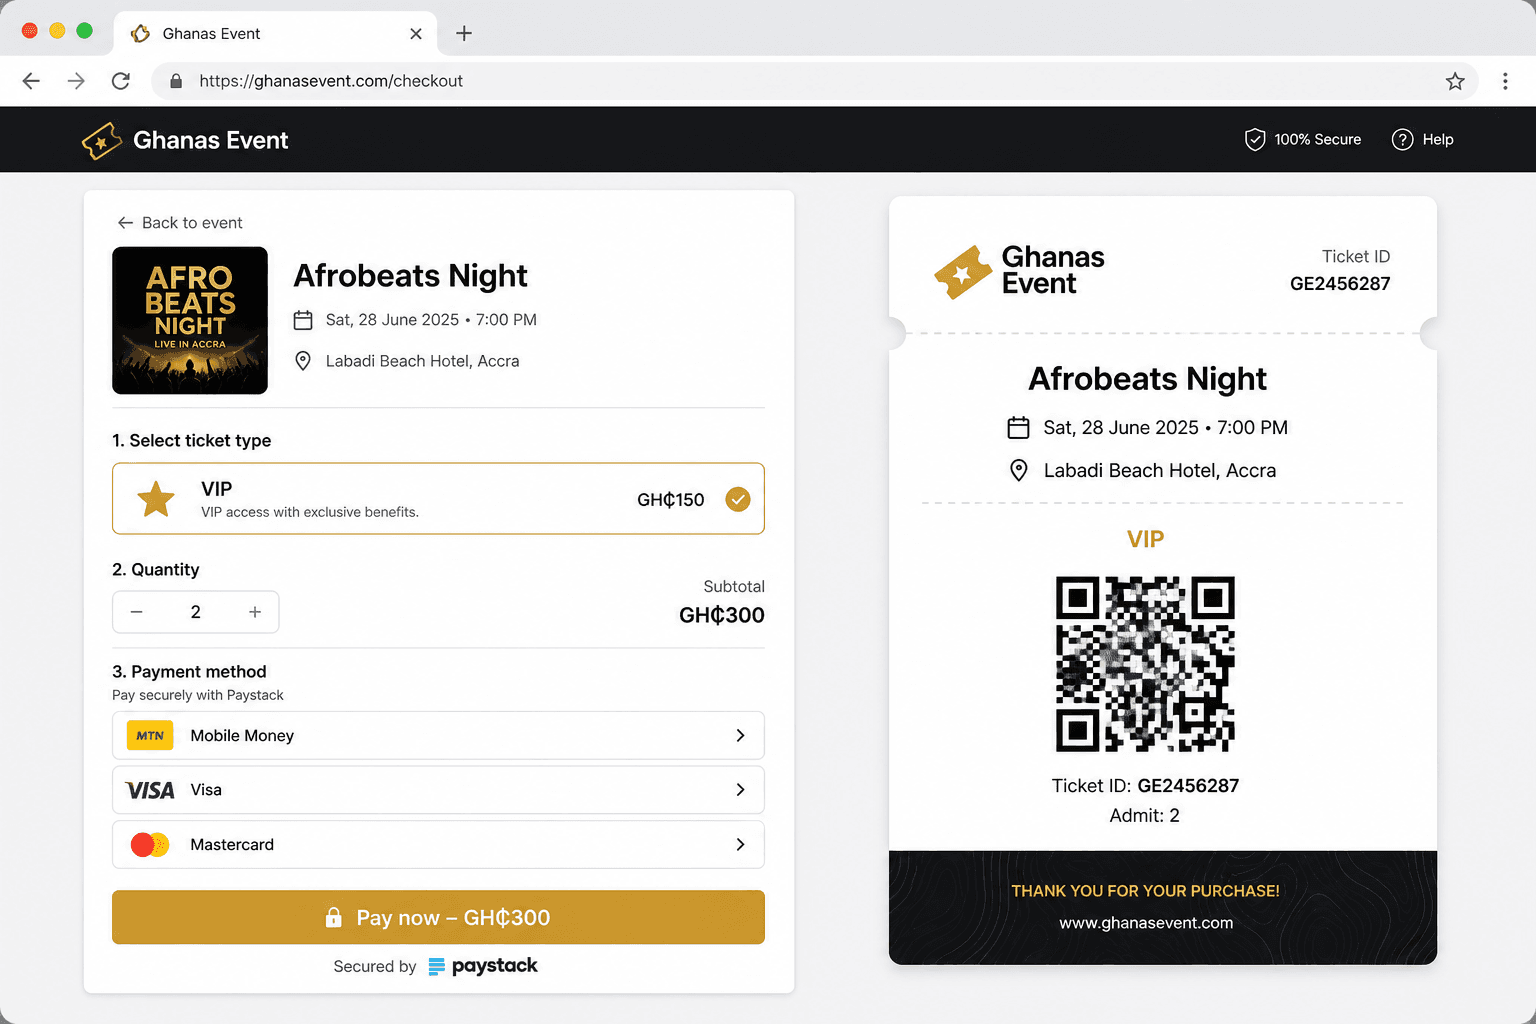Screen dimensions: 1536x1024
Task: Click 'Pay securely with Paystack' text
Action: 198,695
